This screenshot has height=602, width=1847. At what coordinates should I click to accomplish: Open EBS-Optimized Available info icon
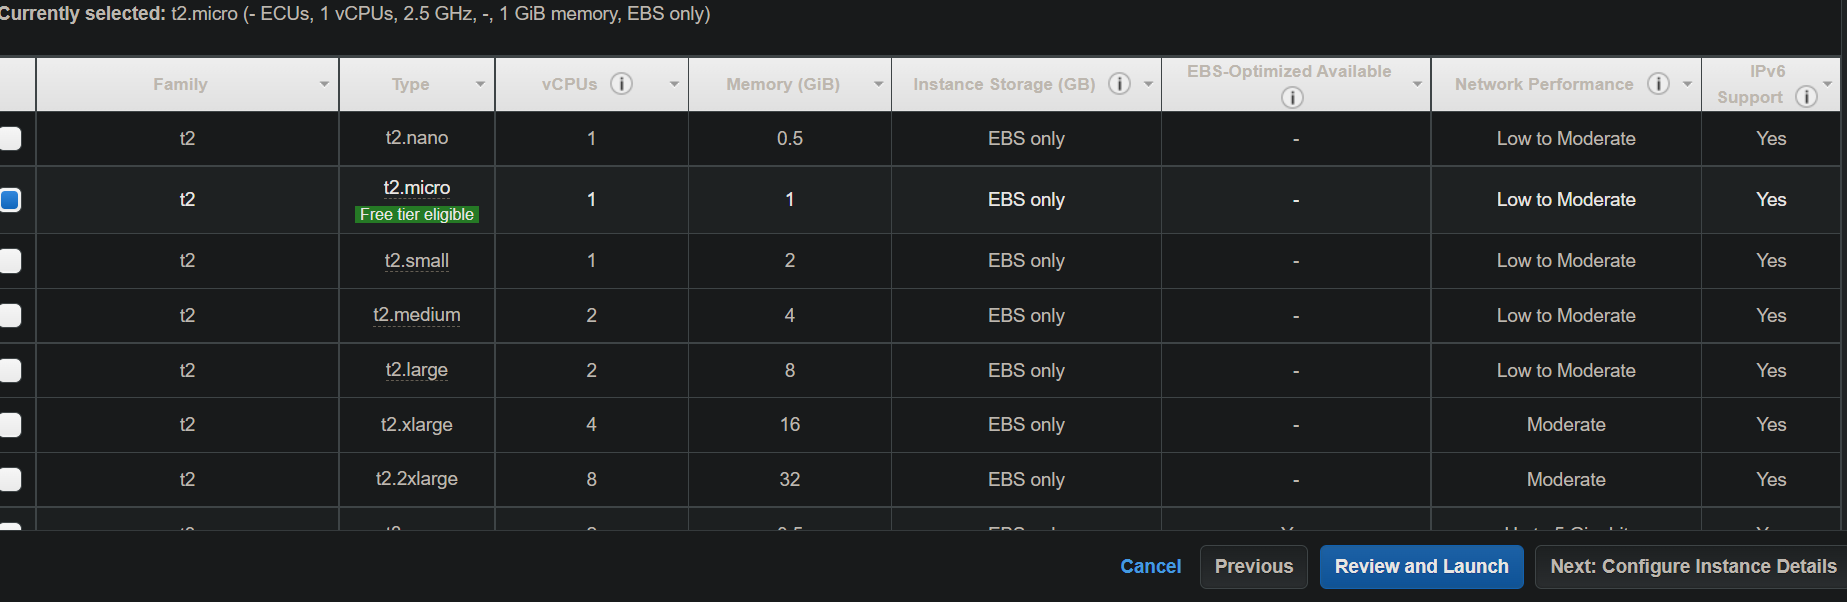pyautogui.click(x=1292, y=97)
